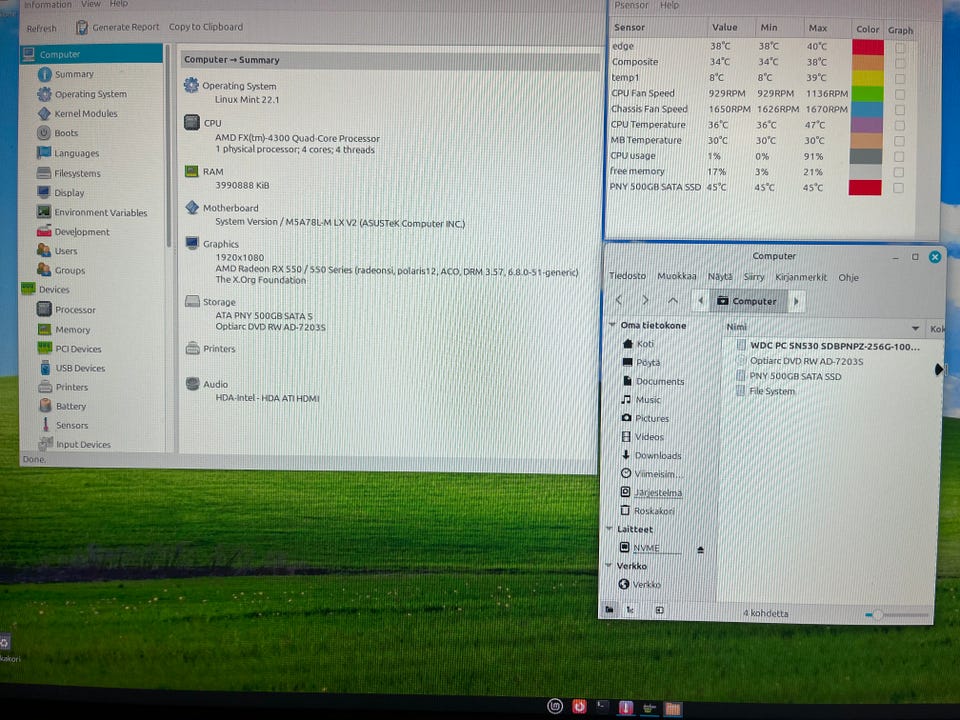Select PCI Devices entry
The image size is (960, 720).
point(78,349)
